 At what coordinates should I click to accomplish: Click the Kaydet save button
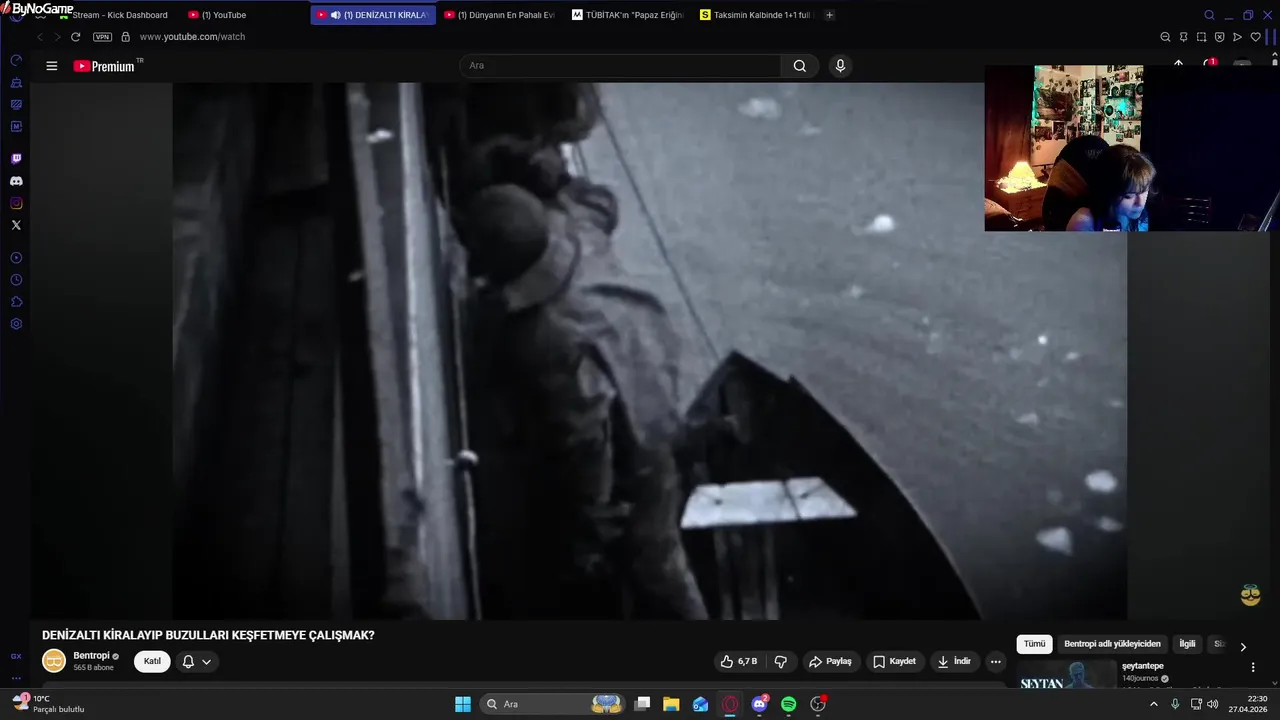(894, 661)
